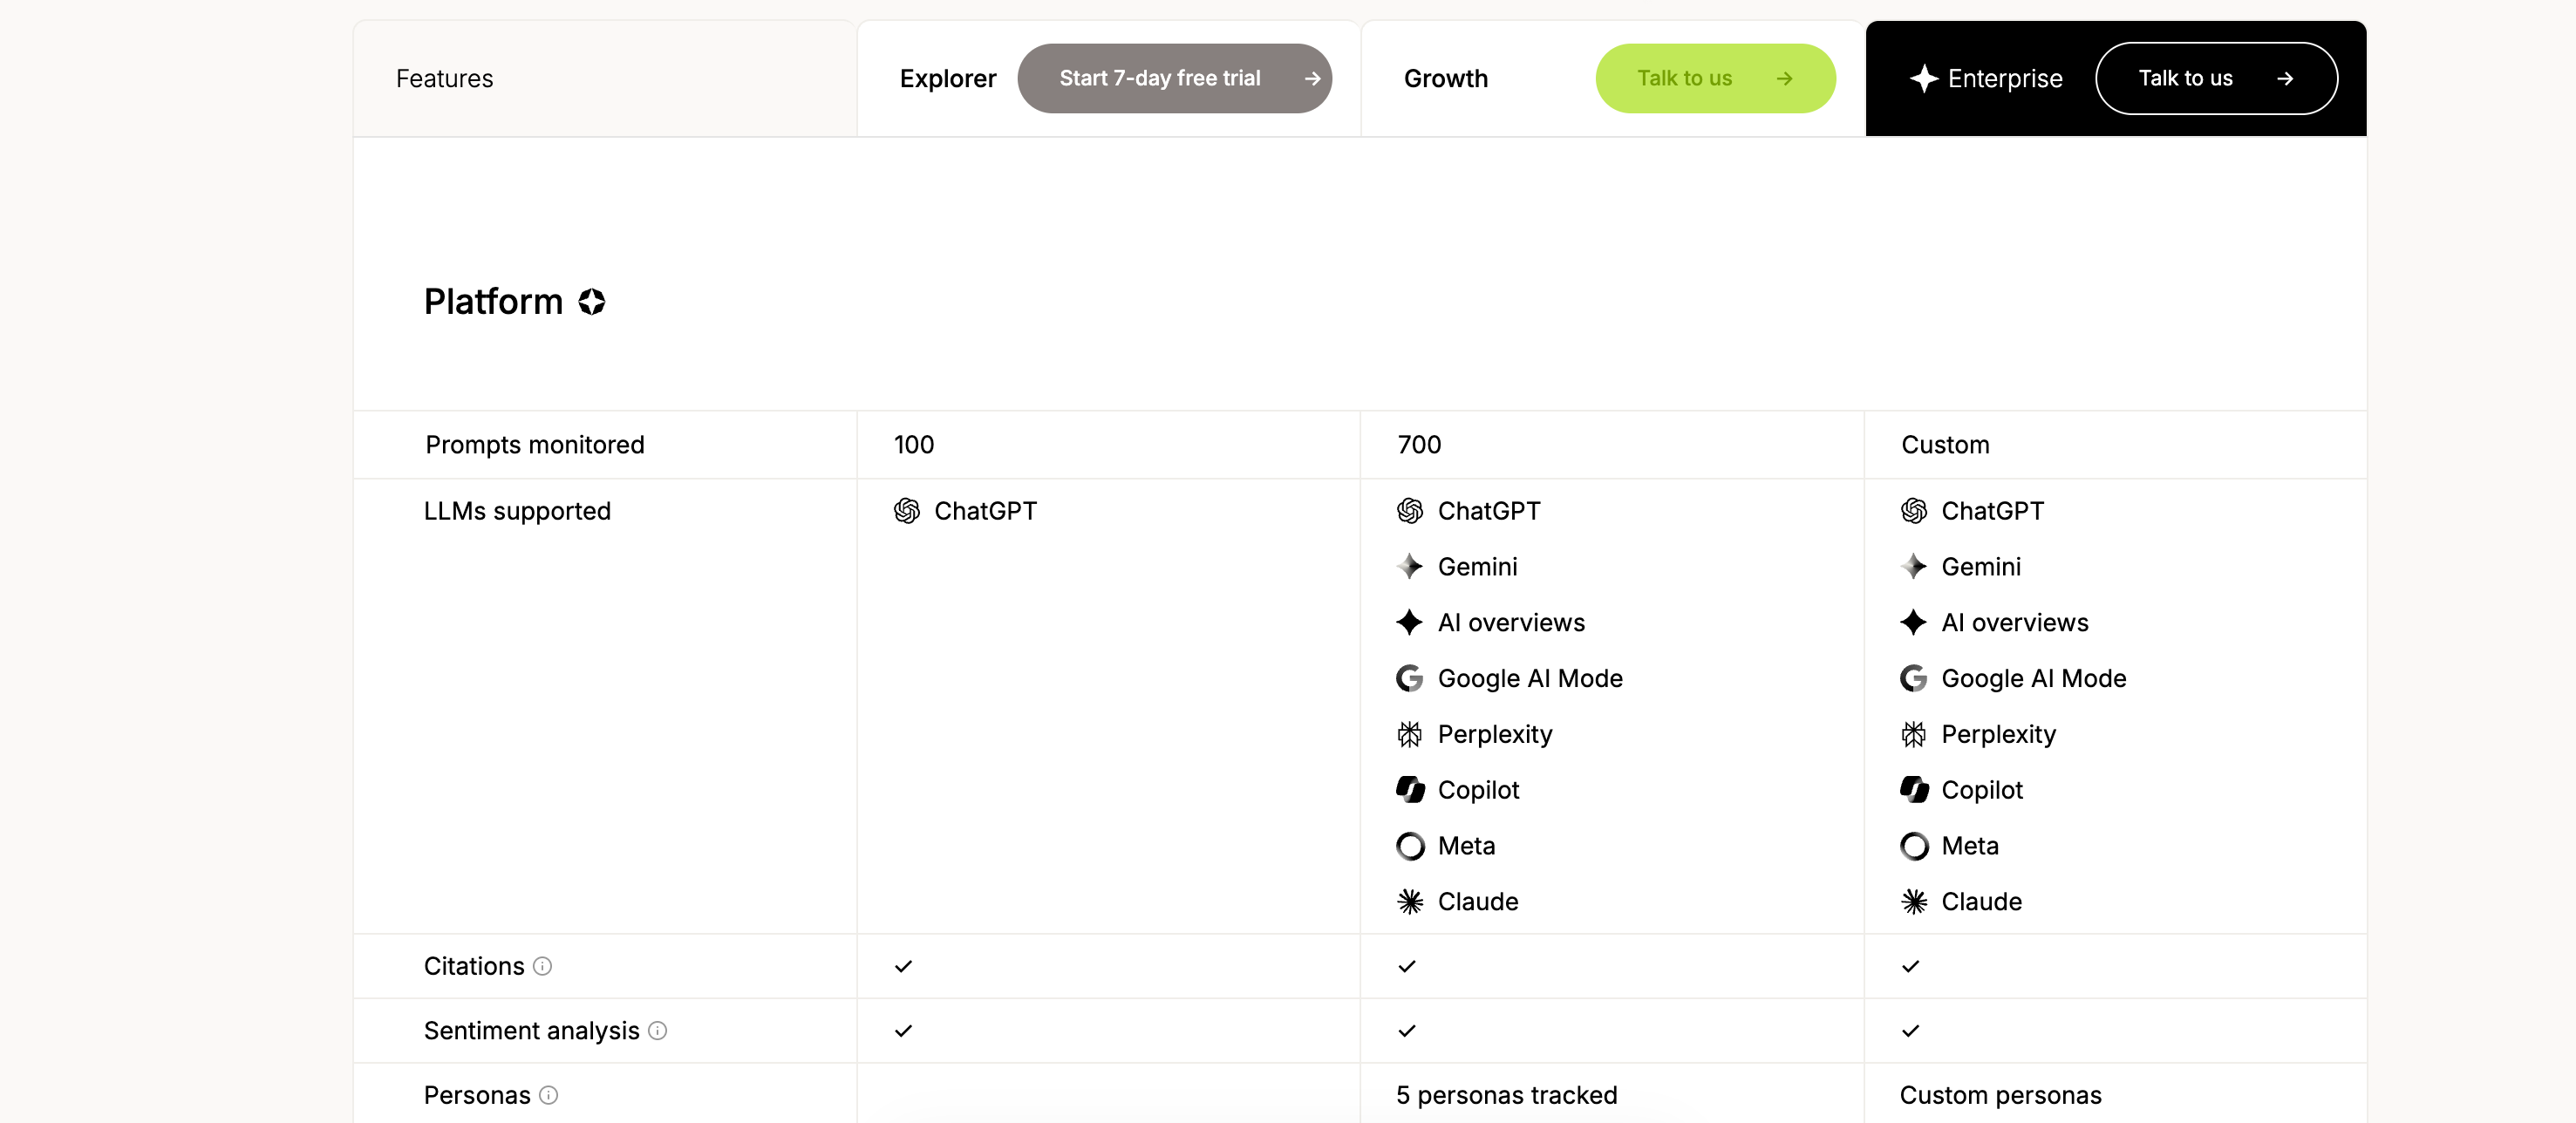Select the Explorer plan column header

click(x=947, y=78)
